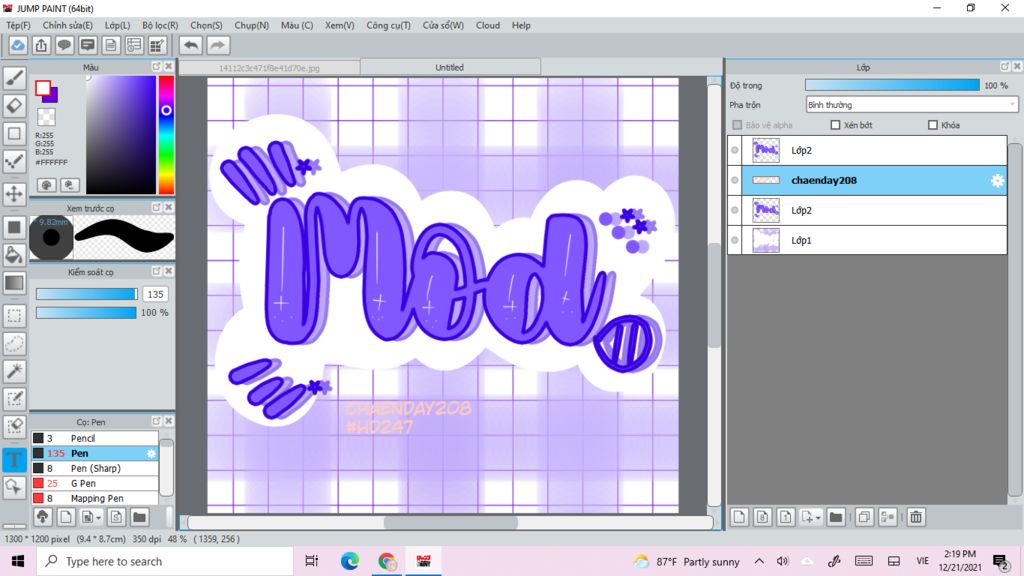The image size is (1024, 576).
Task: Toggle visibility of Lớp2 below chaenday208
Action: pyautogui.click(x=735, y=210)
